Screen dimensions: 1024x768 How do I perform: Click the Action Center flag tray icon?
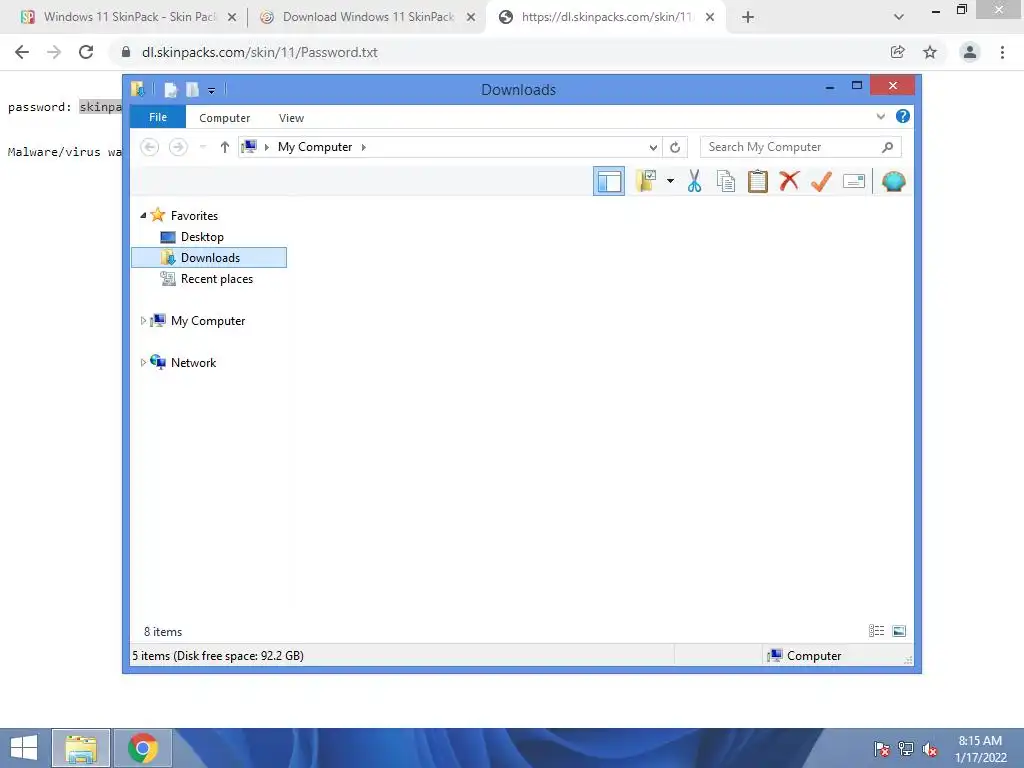[x=882, y=749]
